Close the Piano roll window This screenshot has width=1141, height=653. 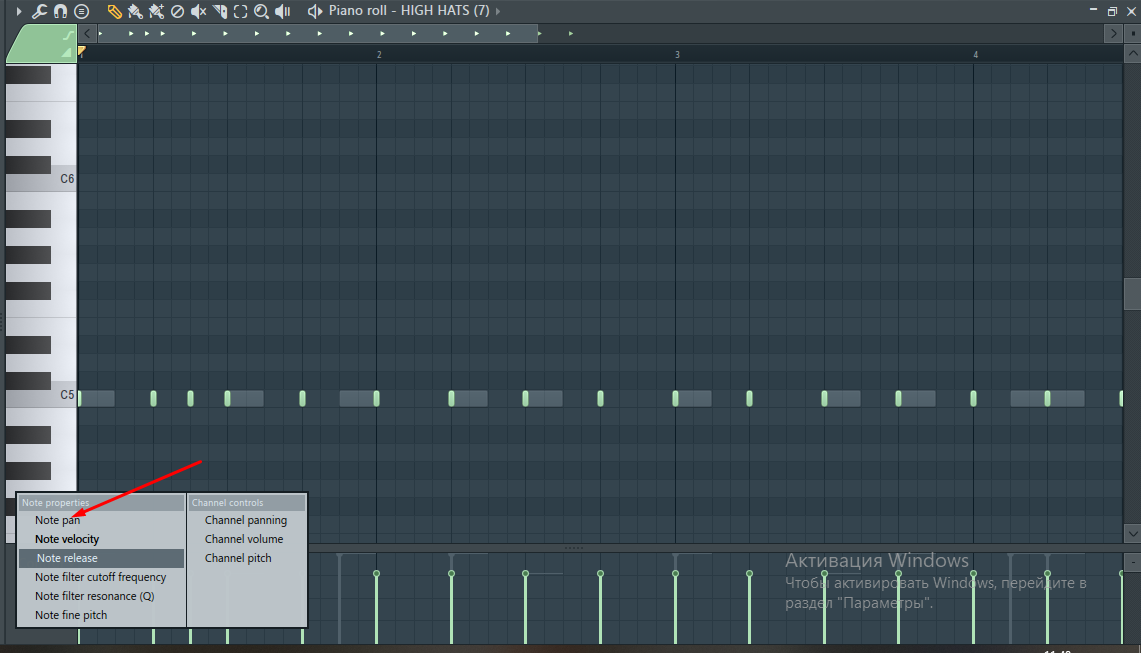(x=1131, y=10)
